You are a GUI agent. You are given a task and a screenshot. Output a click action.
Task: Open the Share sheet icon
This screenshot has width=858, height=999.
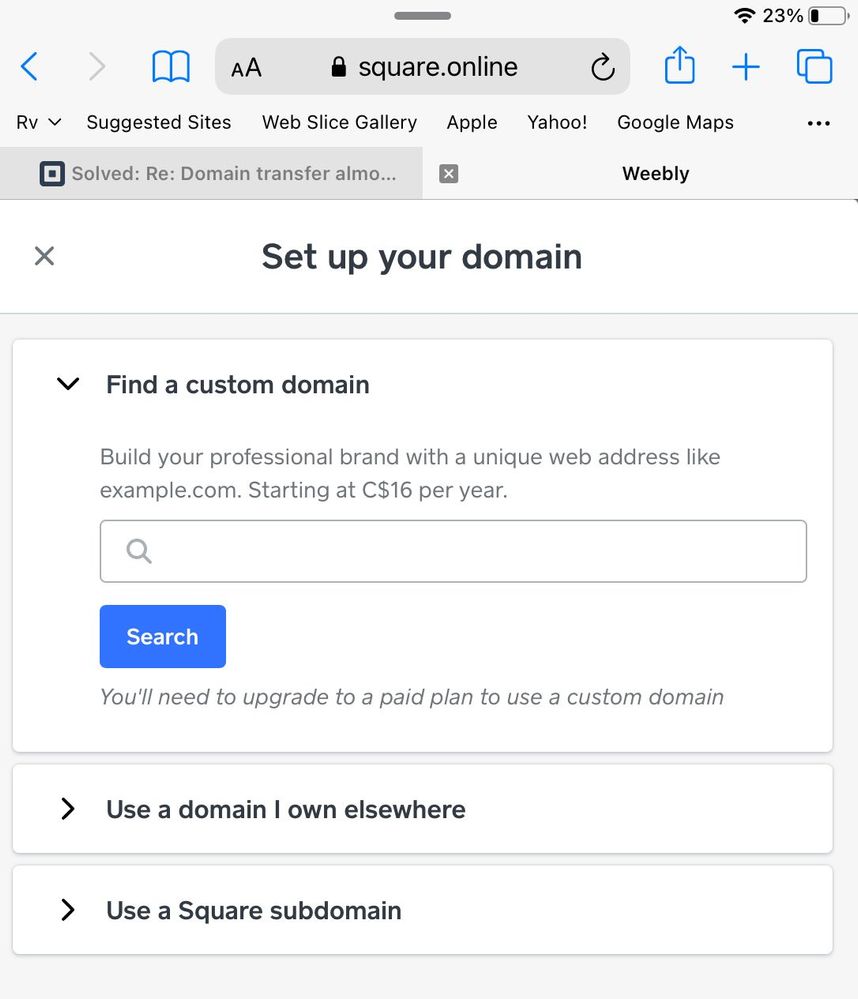tap(679, 66)
